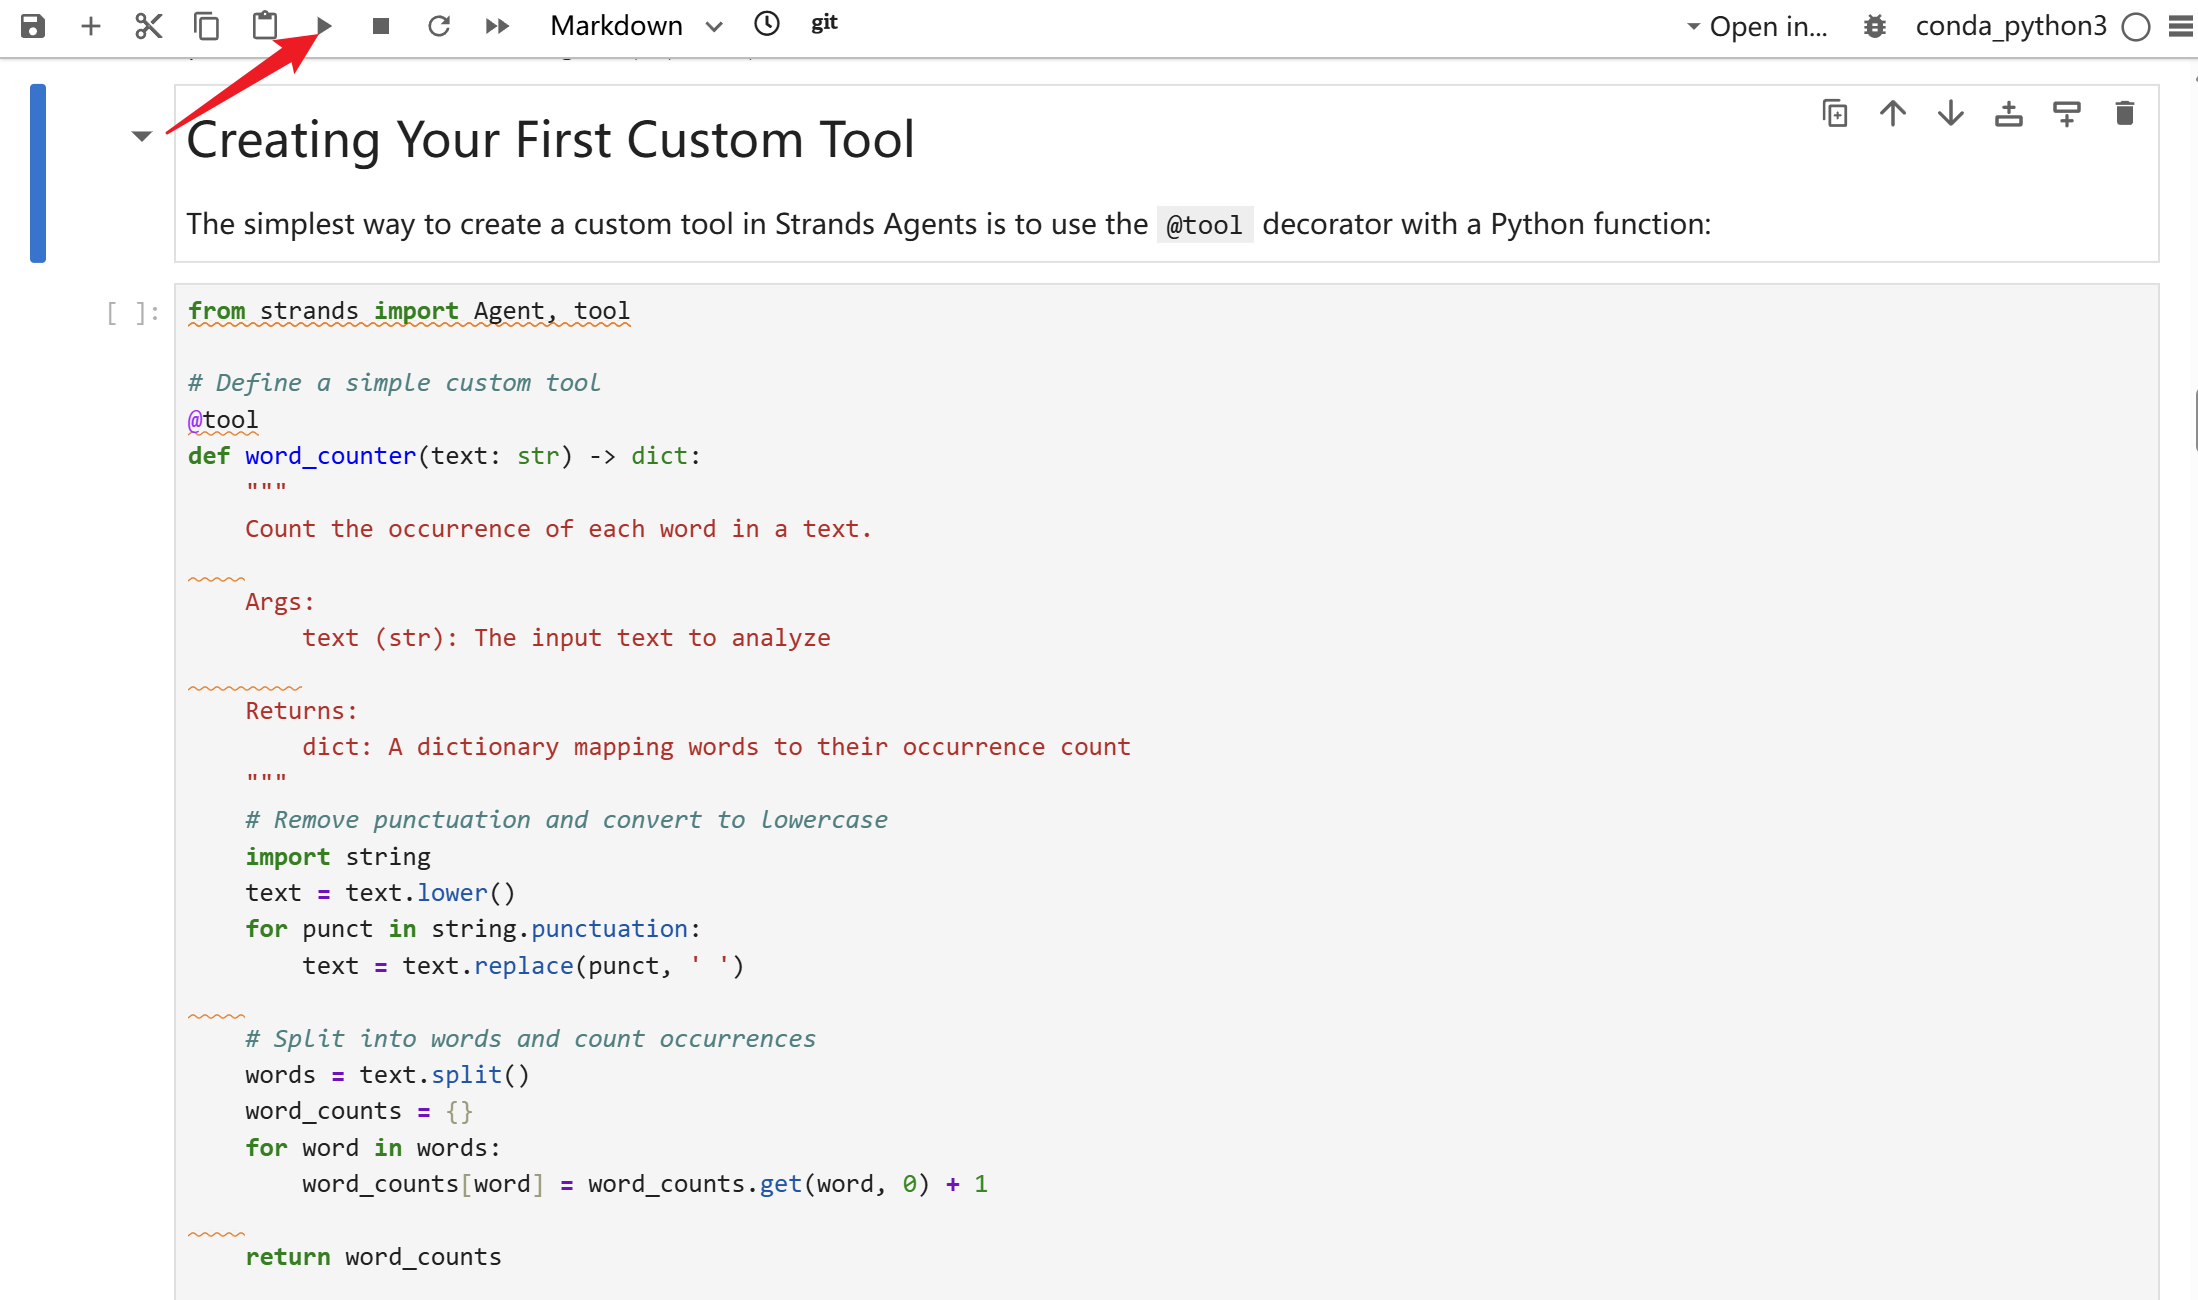2198x1300 pixels.
Task: Click the line text = text.lower()
Action: 380,893
